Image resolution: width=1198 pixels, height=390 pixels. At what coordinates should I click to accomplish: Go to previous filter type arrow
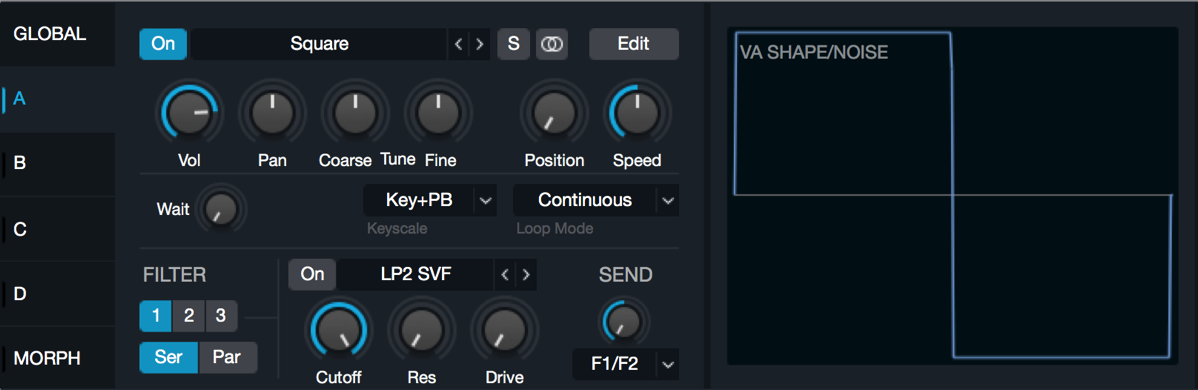pos(504,275)
